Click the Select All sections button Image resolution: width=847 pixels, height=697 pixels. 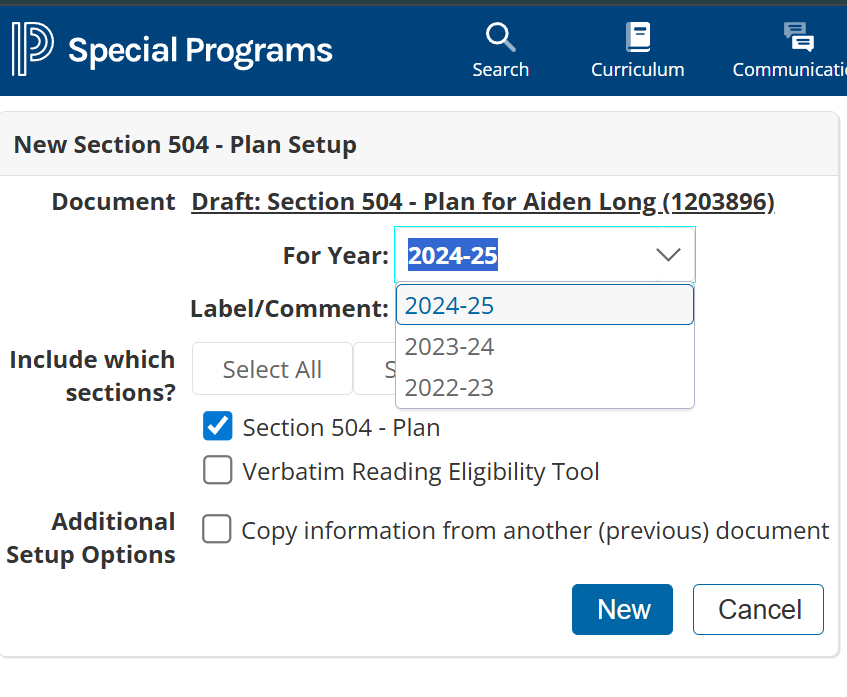272,369
